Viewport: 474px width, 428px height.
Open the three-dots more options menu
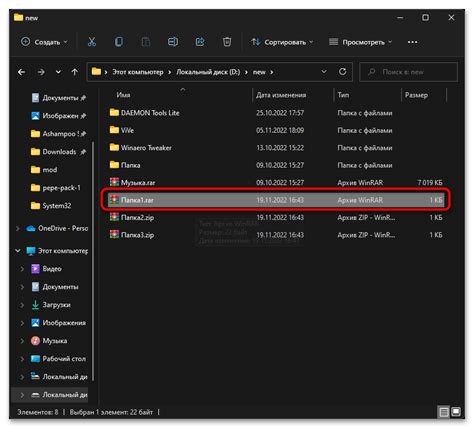click(412, 42)
